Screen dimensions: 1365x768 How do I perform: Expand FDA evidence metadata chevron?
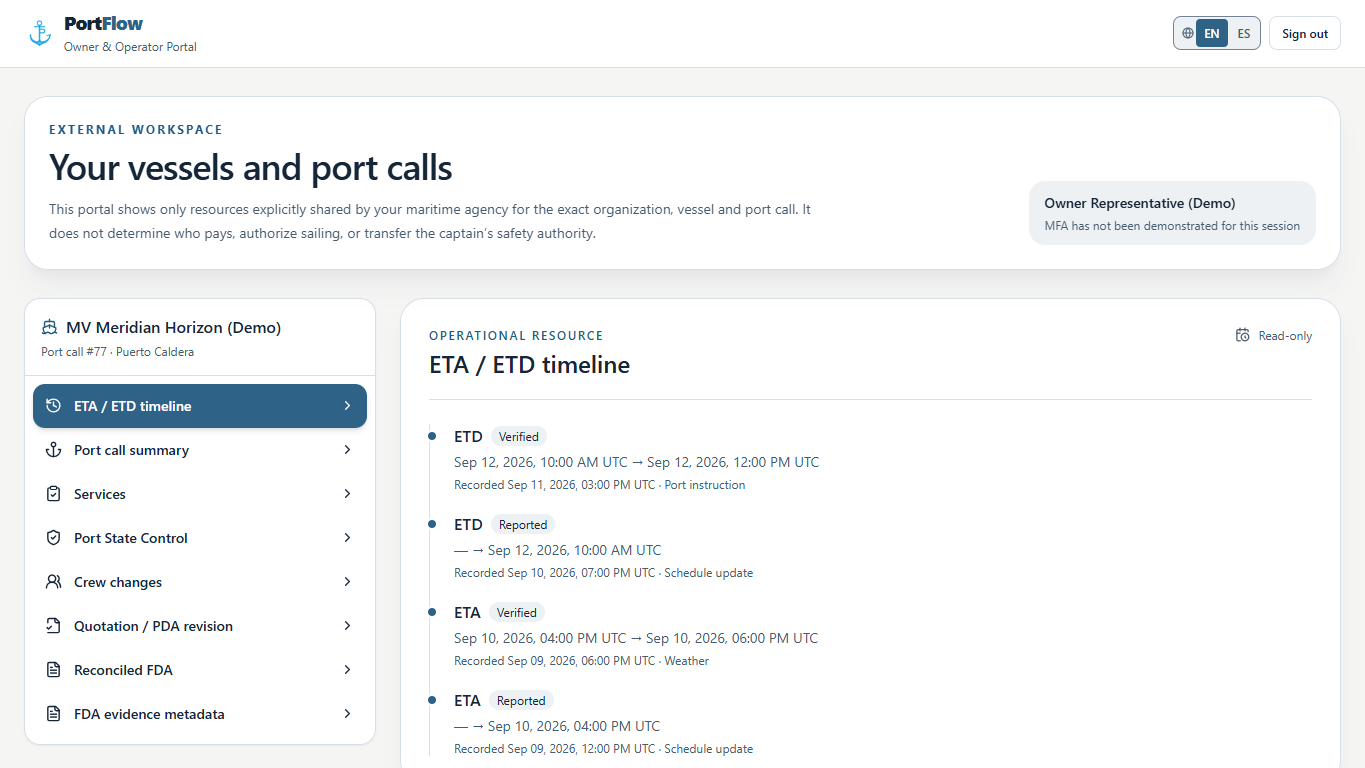click(x=347, y=714)
